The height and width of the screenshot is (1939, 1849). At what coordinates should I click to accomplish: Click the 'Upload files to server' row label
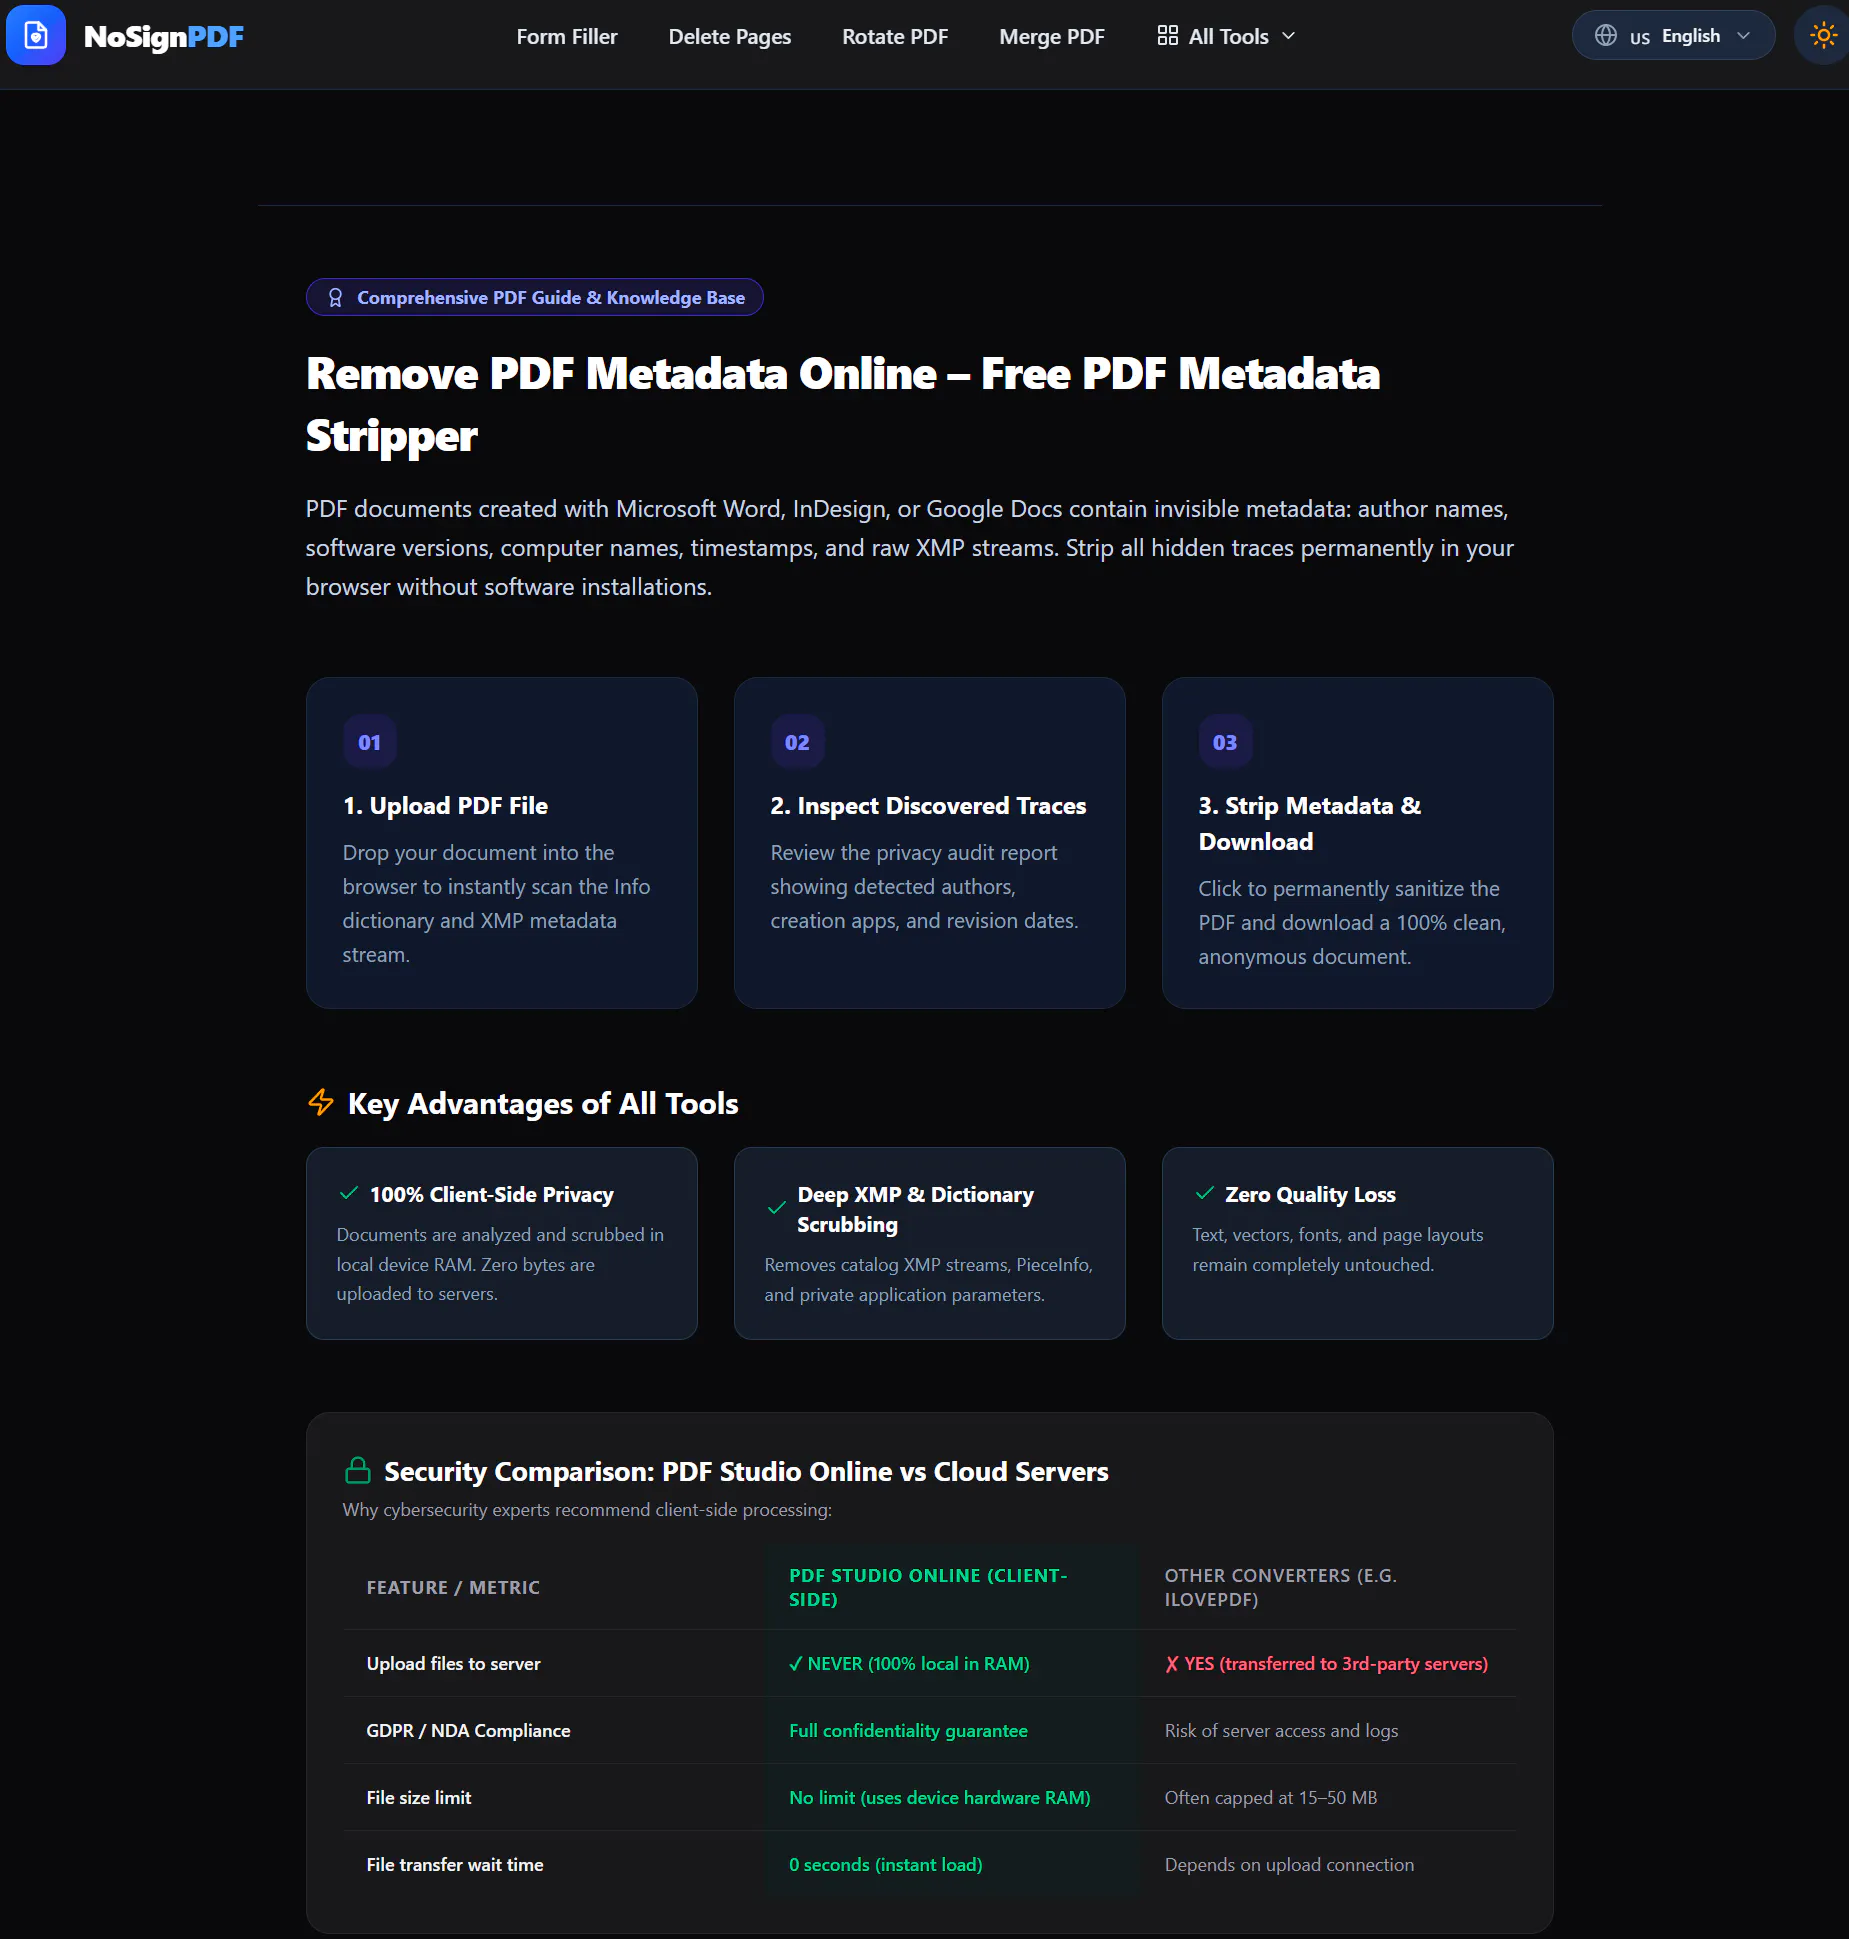[453, 1664]
